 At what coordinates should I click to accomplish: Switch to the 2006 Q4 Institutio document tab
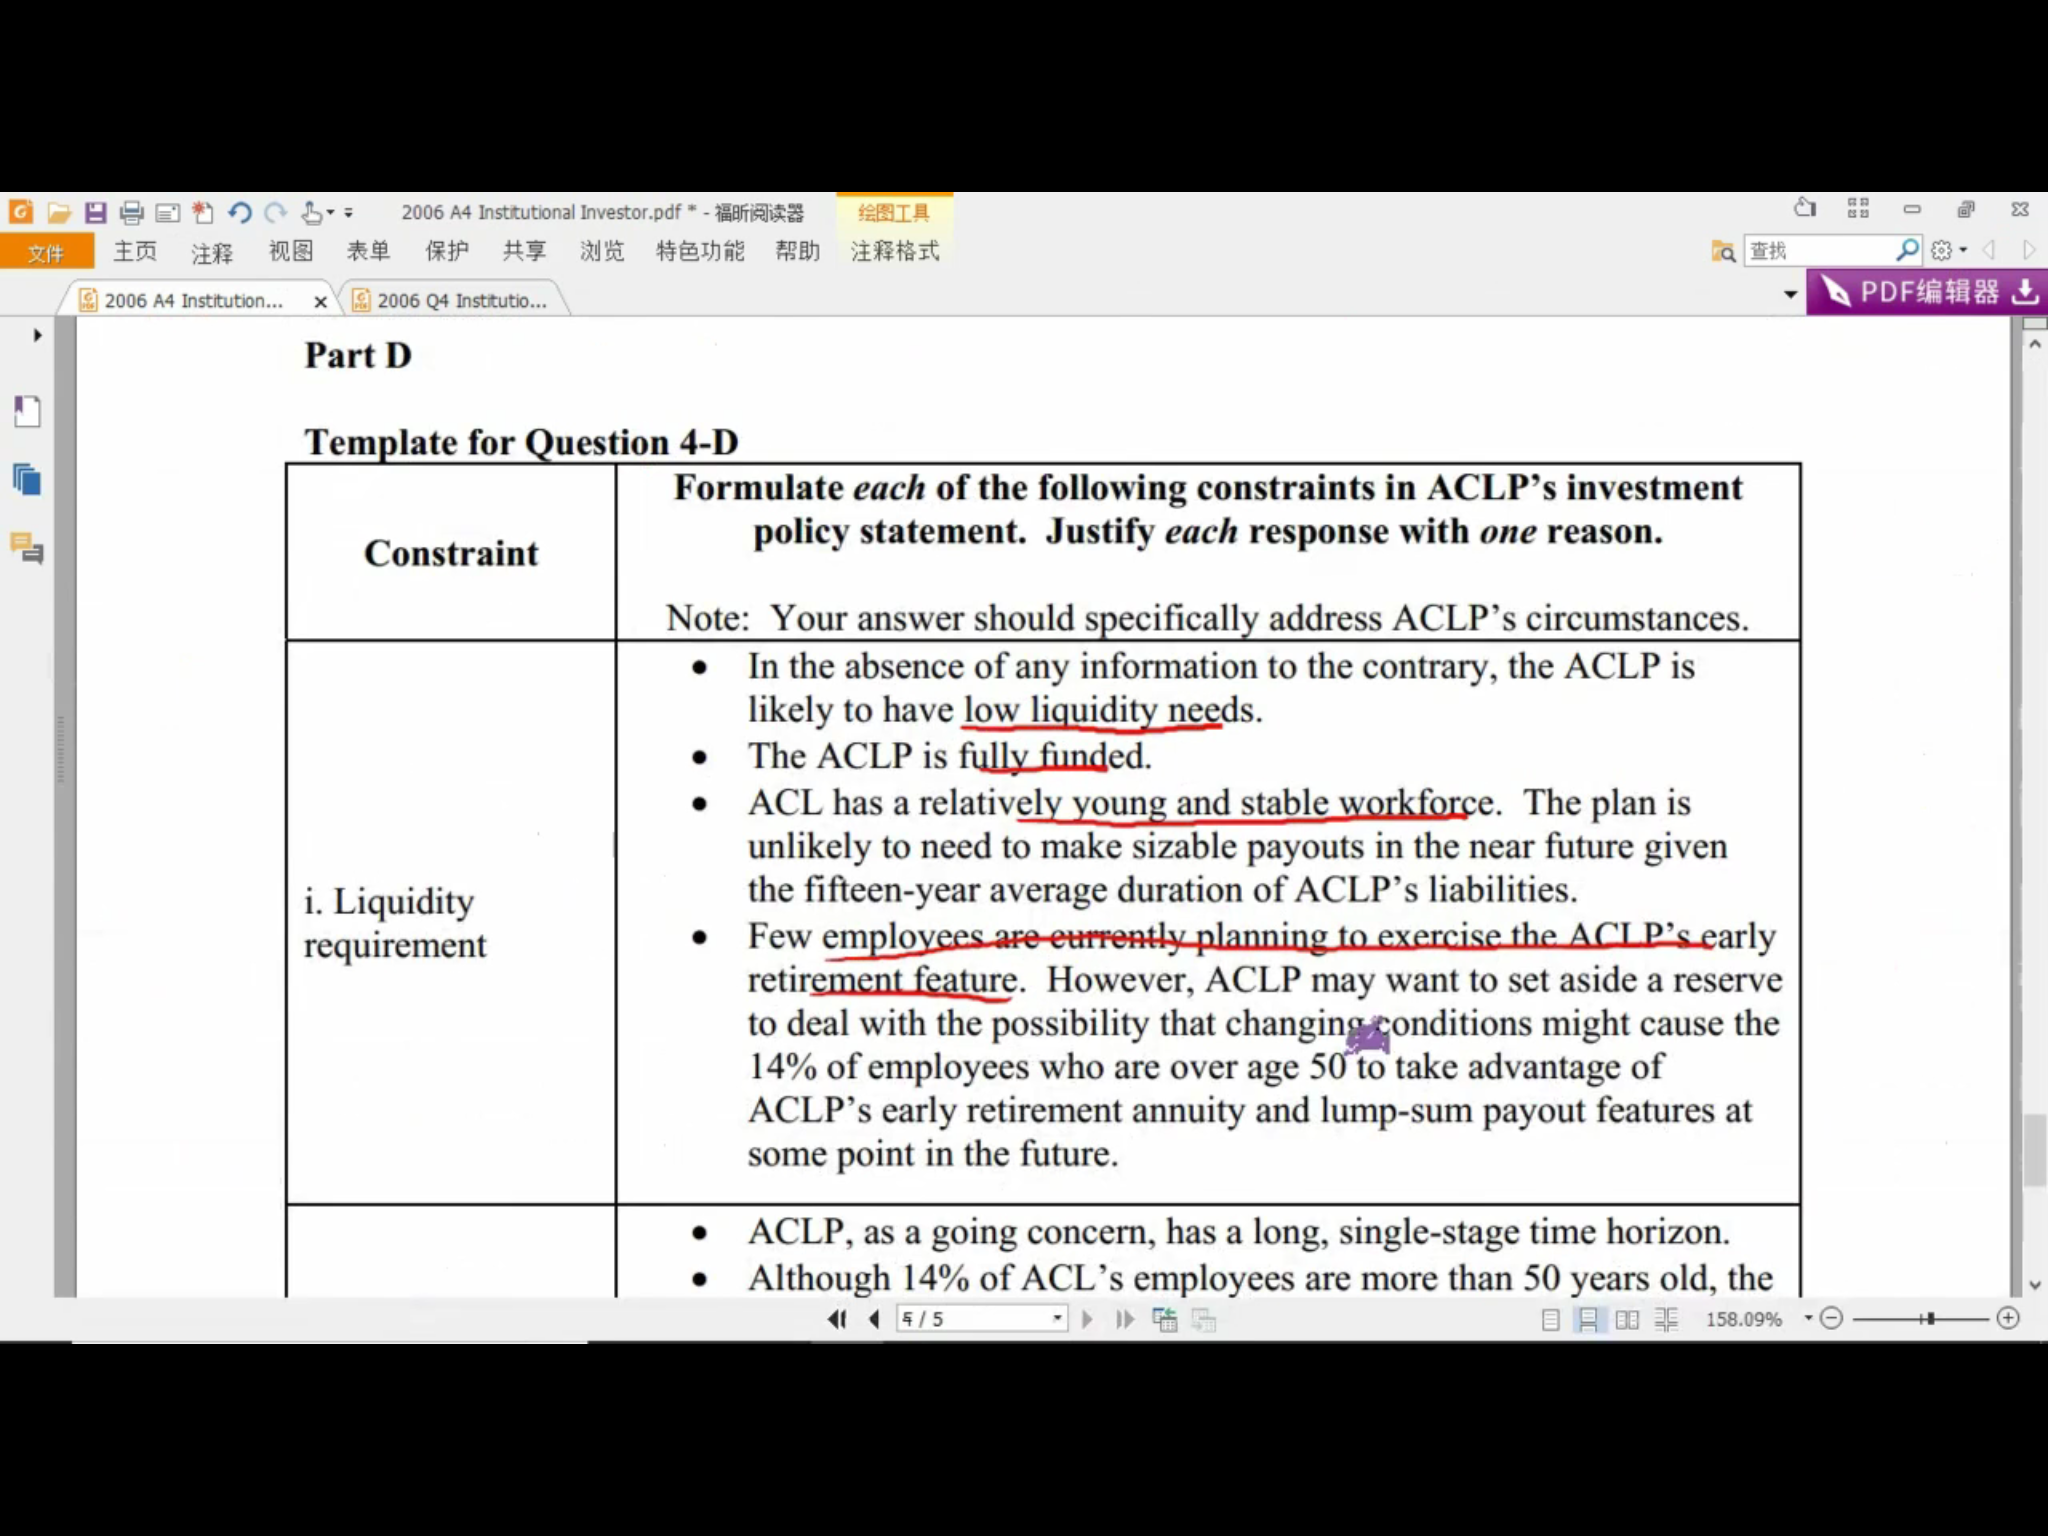tap(452, 300)
